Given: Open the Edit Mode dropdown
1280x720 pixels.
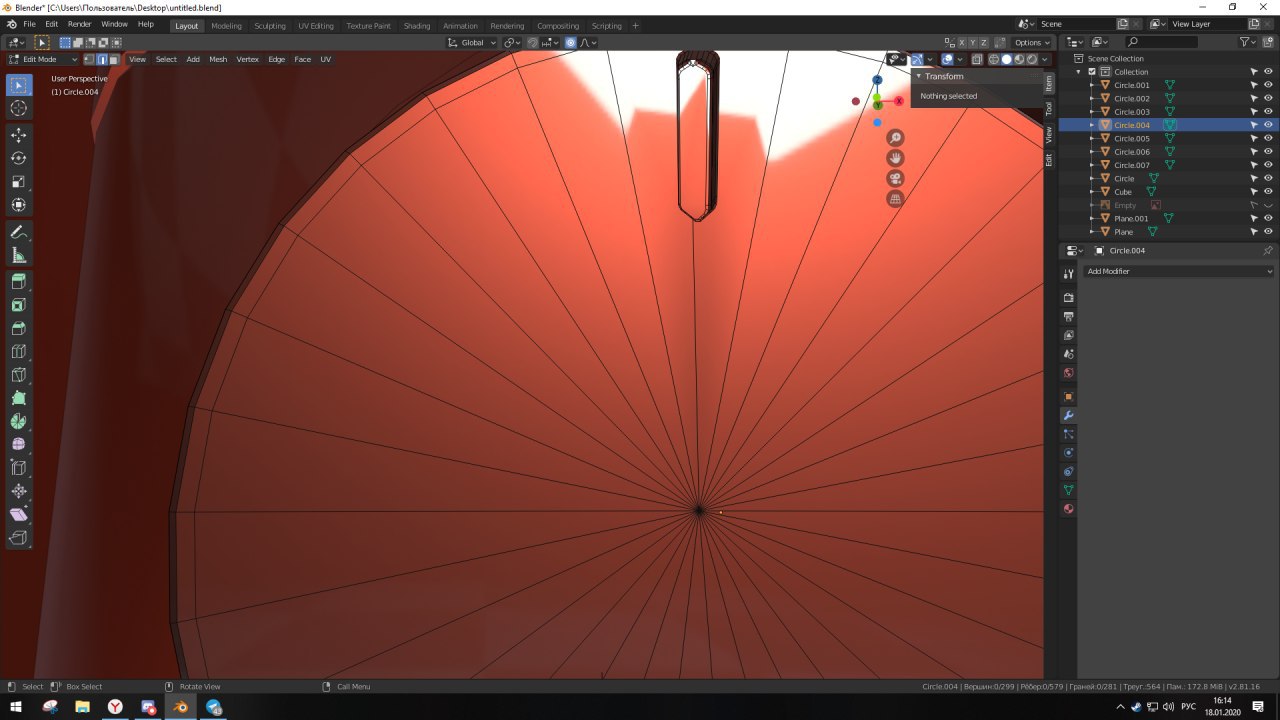Looking at the screenshot, I should pos(42,59).
